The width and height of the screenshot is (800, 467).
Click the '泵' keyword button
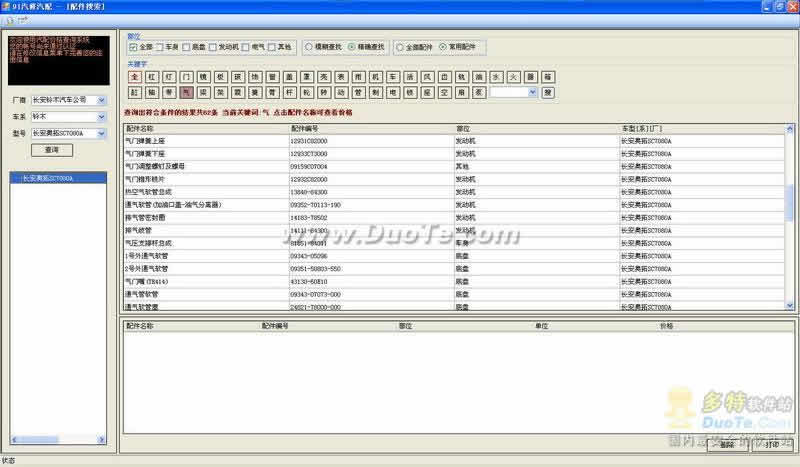click(479, 92)
